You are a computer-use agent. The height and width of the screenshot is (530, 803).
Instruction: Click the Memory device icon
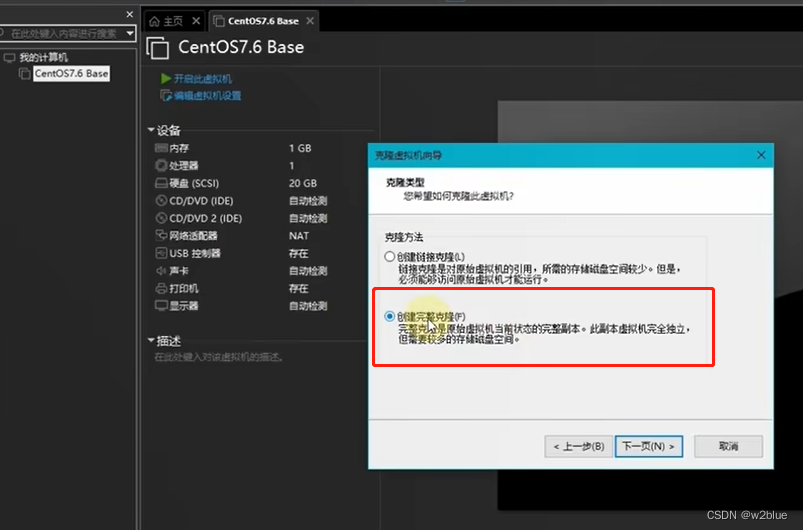pos(161,148)
